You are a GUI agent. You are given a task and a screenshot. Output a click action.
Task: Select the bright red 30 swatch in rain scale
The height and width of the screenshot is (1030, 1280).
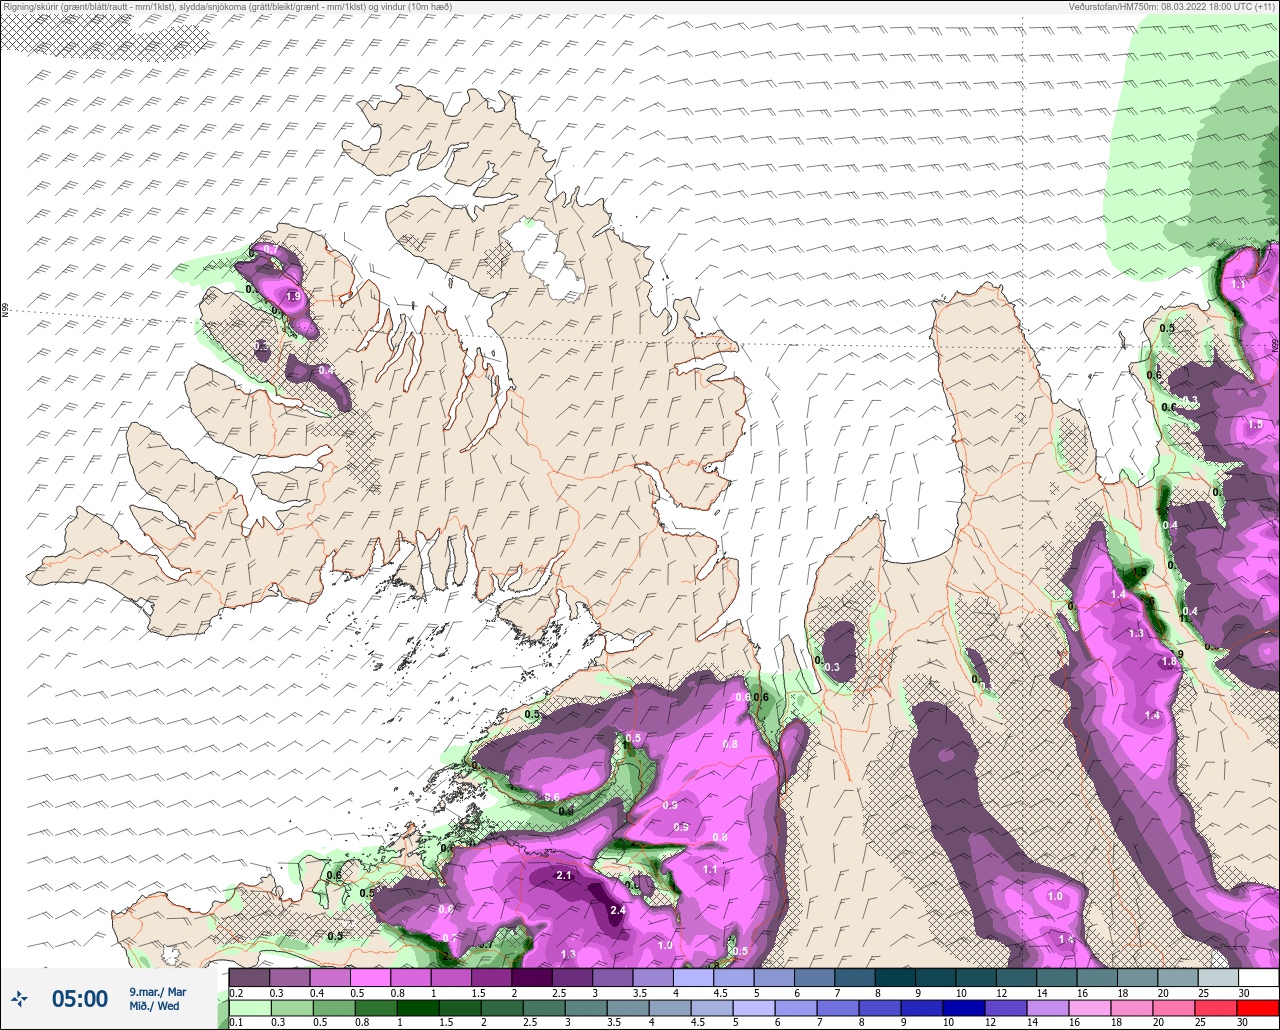point(1258,1007)
